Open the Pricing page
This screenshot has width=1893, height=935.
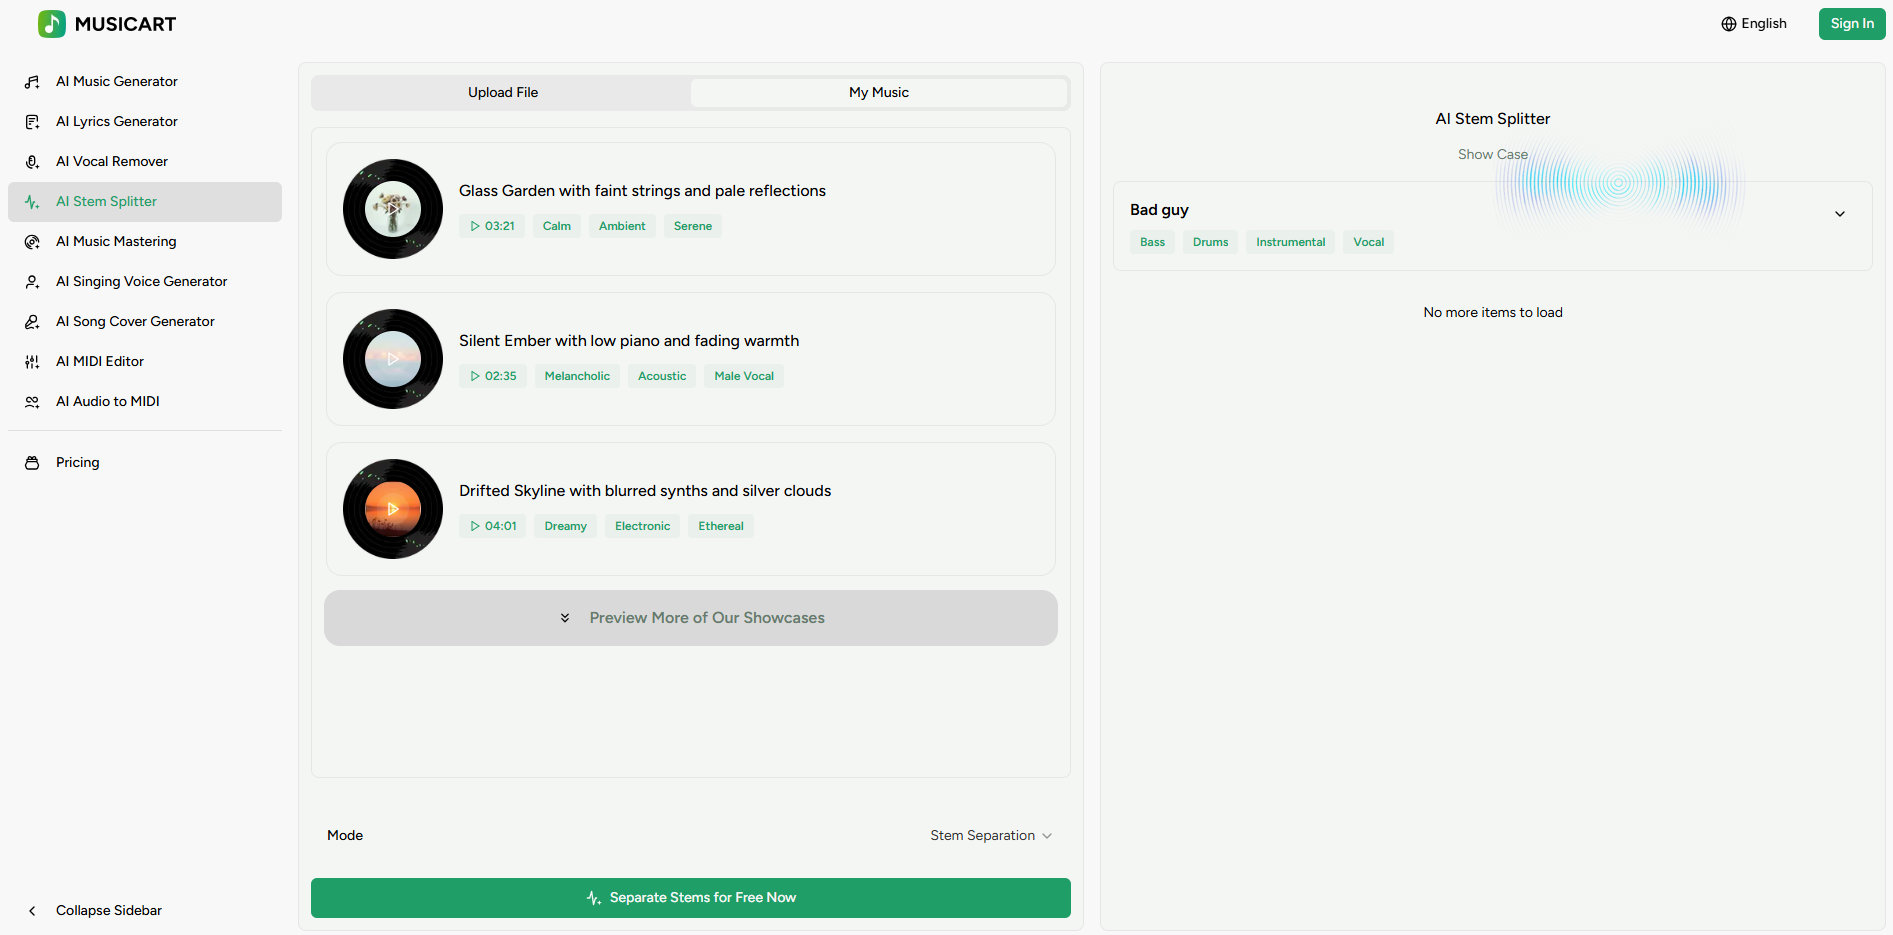click(77, 462)
